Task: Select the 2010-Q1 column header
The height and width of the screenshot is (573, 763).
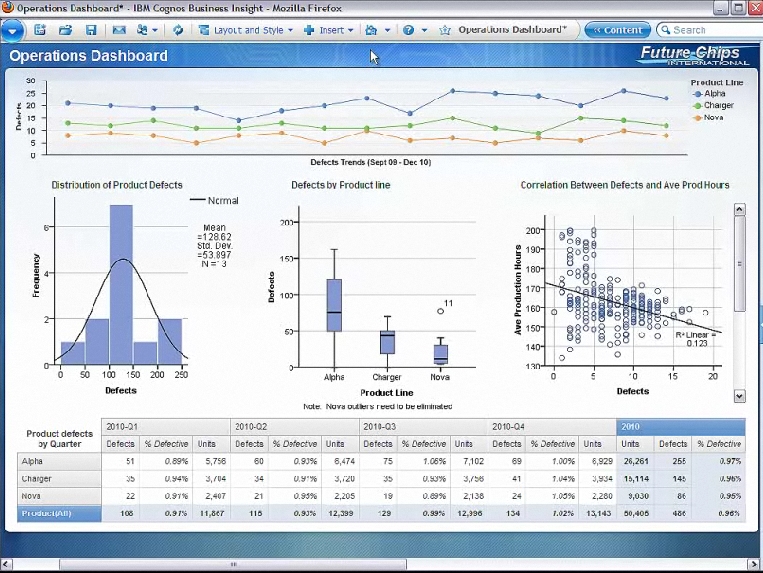Action: click(x=165, y=427)
